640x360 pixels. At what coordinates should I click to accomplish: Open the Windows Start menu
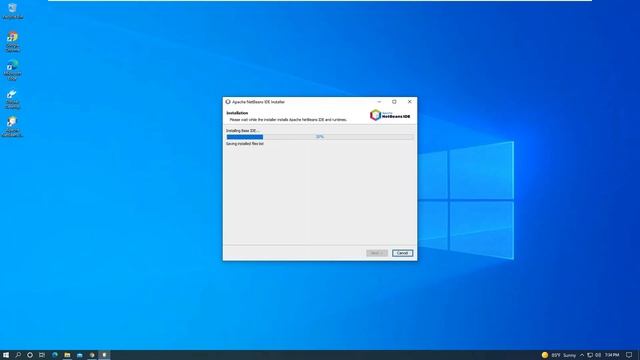click(6, 355)
